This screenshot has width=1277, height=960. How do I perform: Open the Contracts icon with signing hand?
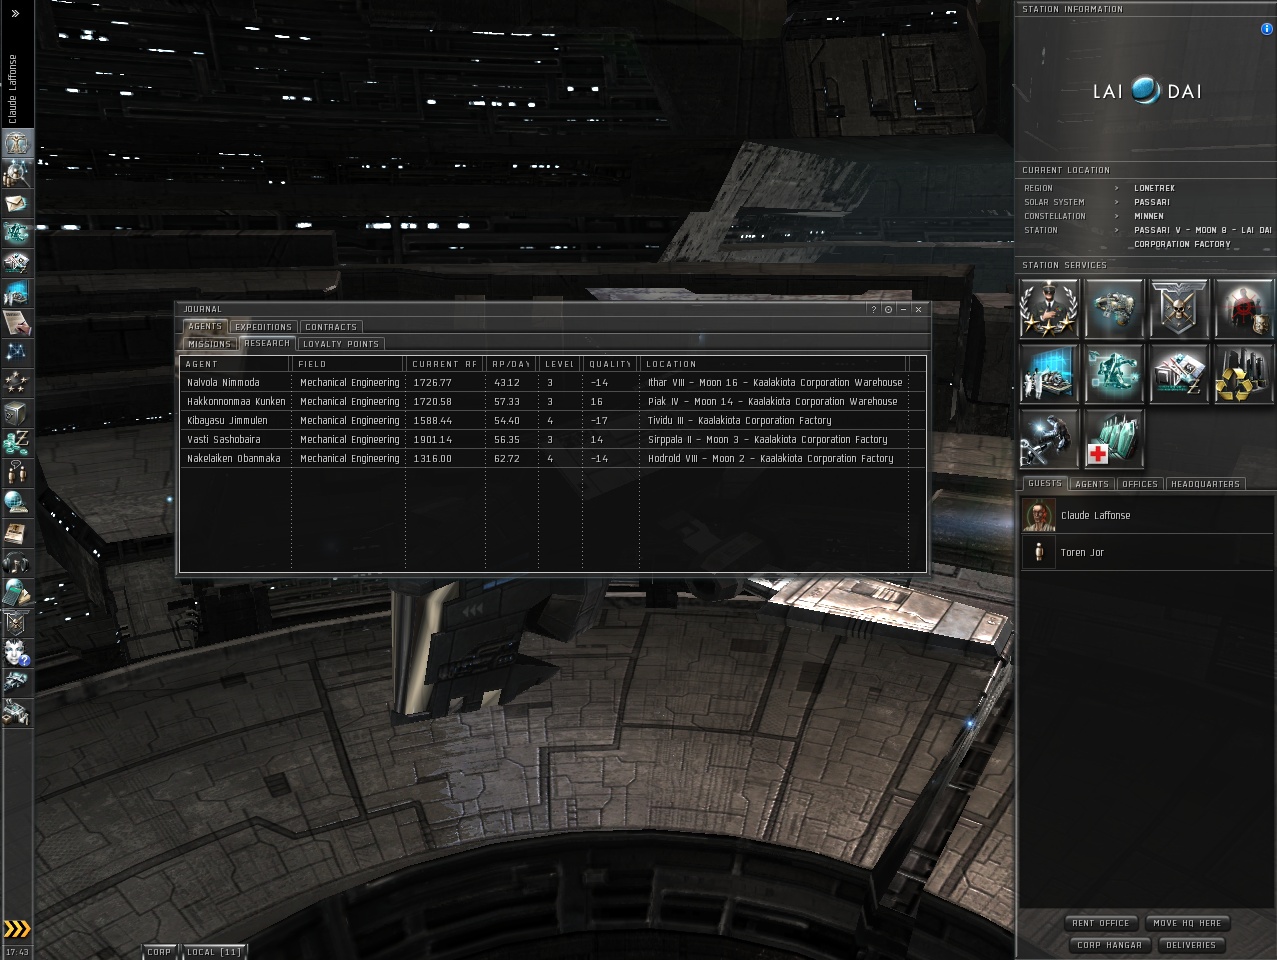pyautogui.click(x=17, y=323)
